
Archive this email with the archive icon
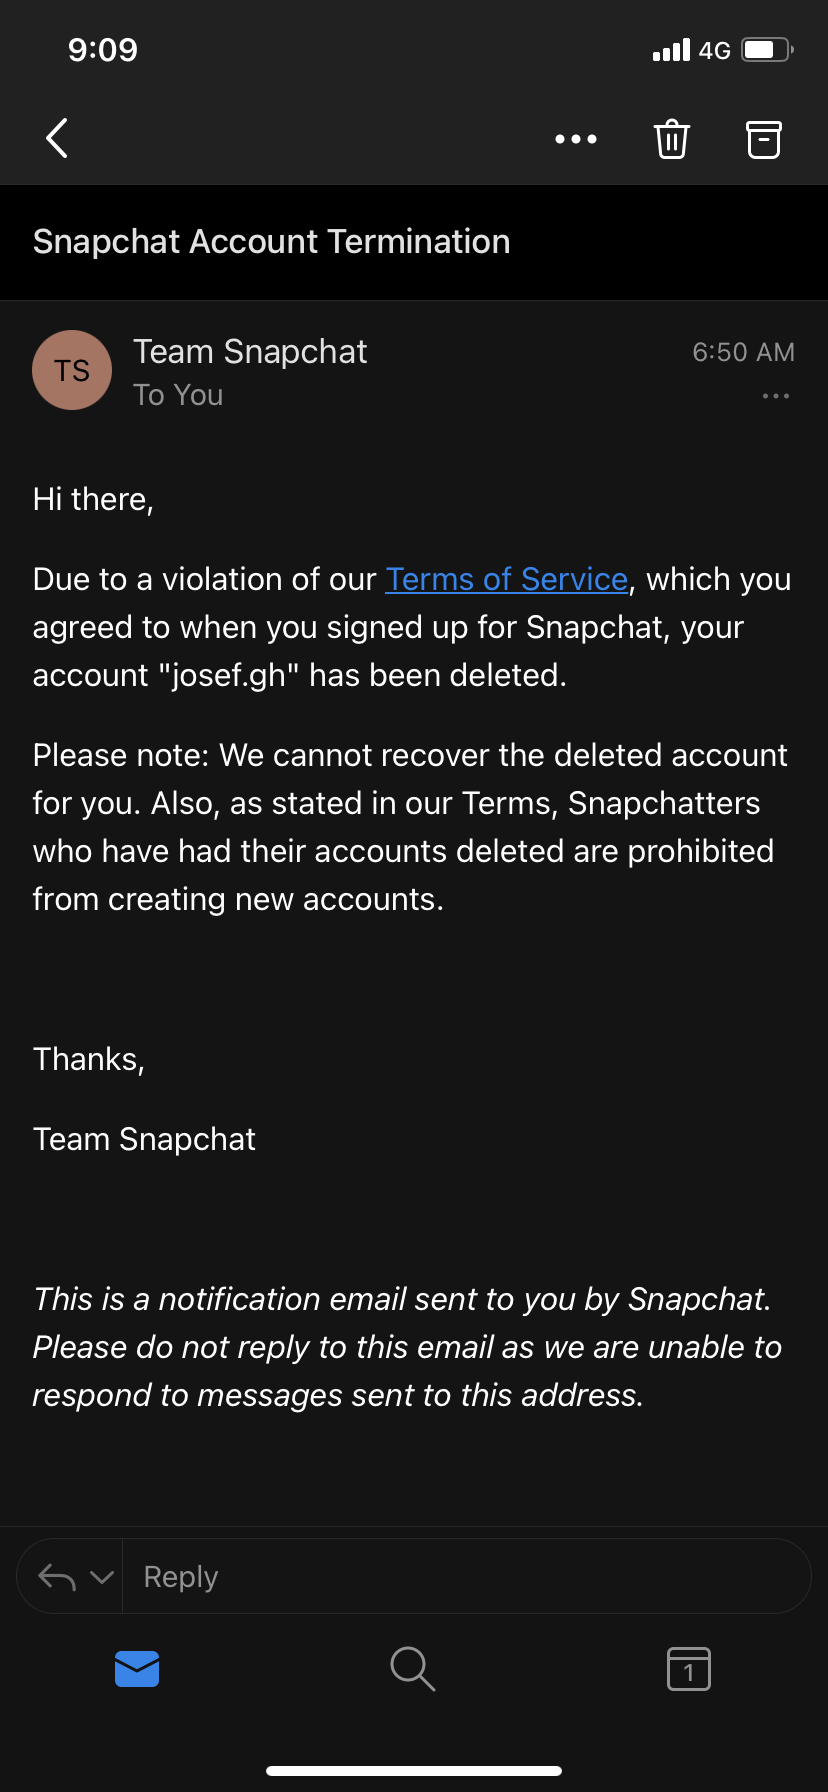[764, 139]
